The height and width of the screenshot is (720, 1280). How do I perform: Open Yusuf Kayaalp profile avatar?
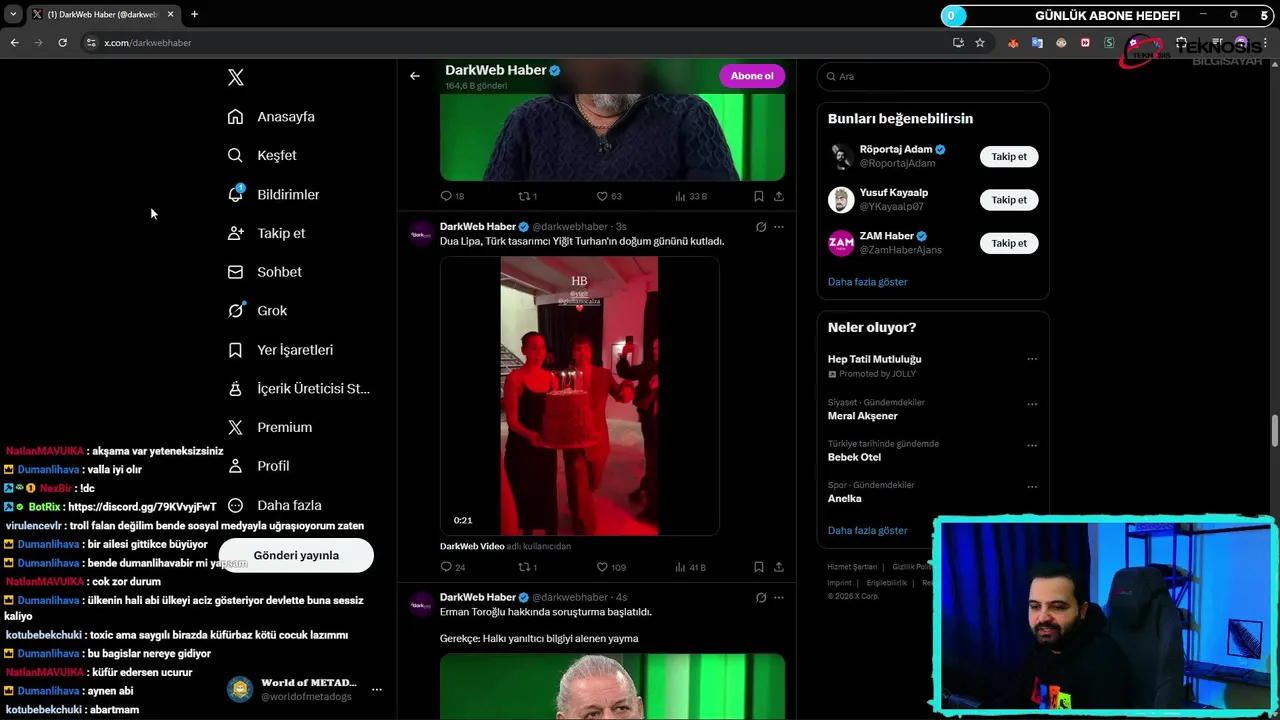click(x=841, y=200)
